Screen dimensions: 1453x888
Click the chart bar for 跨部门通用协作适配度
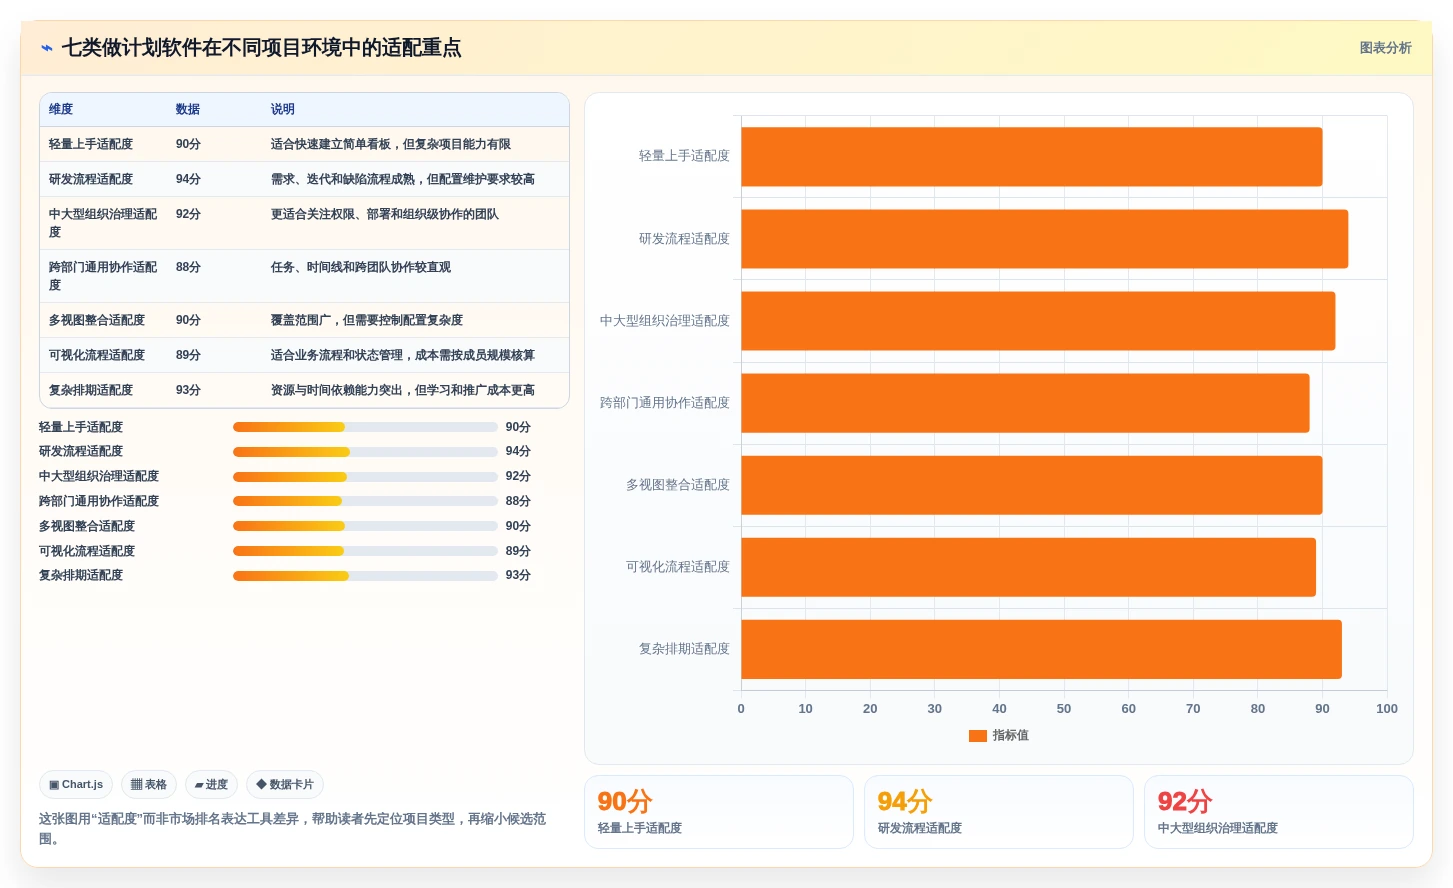[1025, 403]
